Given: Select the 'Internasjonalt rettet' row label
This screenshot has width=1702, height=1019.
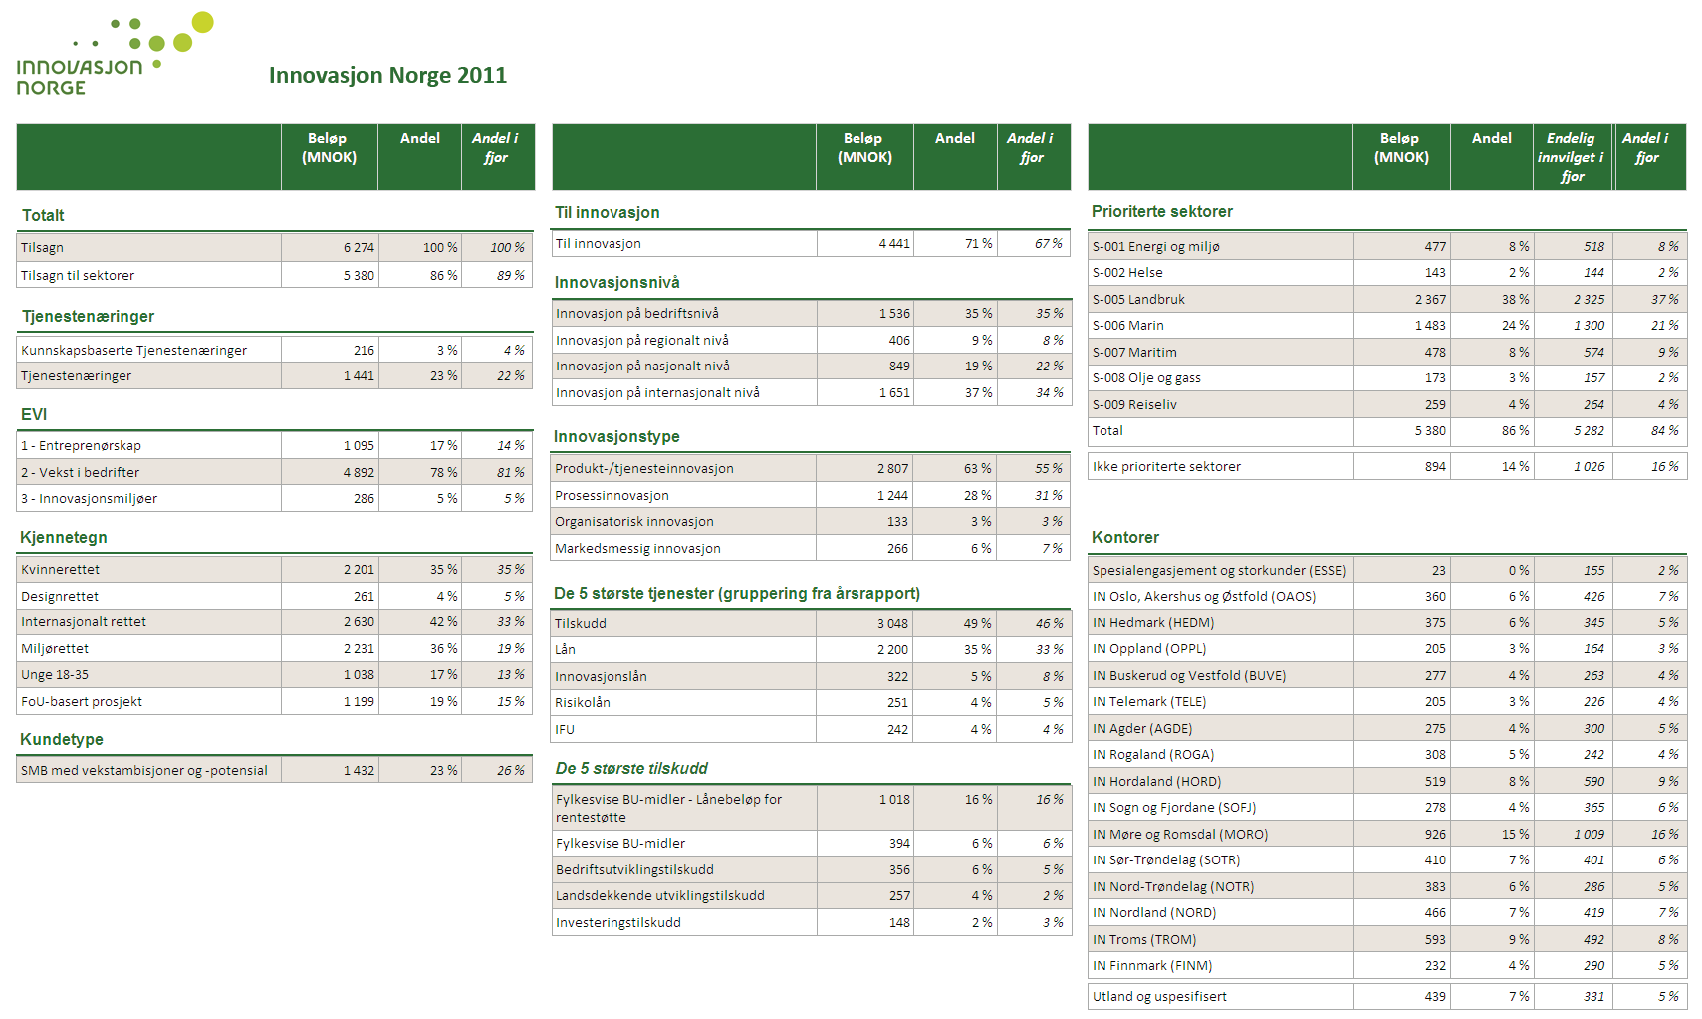Looking at the screenshot, I should click(83, 621).
